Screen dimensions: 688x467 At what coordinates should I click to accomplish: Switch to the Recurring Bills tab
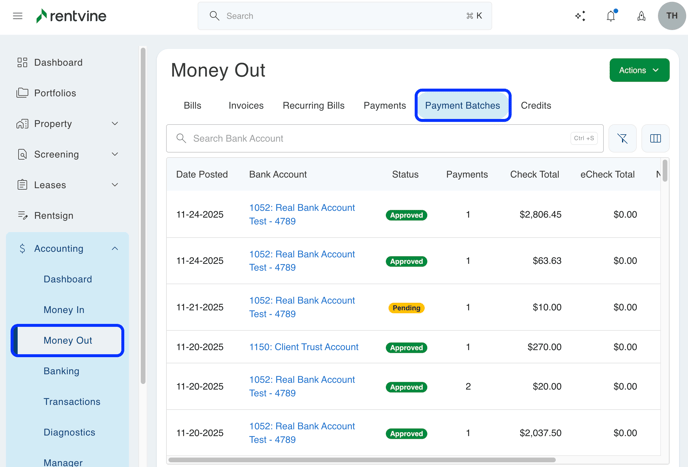(x=313, y=105)
